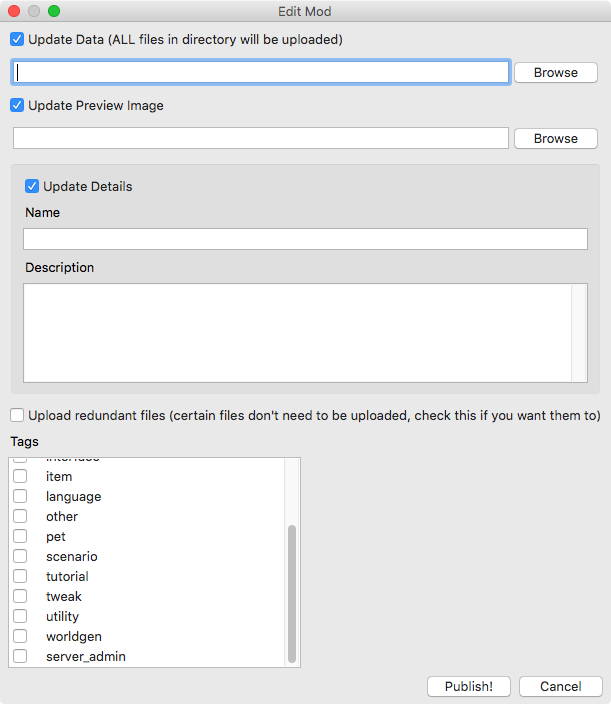The width and height of the screenshot is (611, 704).
Task: Click the Publish! button
Action: tap(469, 686)
